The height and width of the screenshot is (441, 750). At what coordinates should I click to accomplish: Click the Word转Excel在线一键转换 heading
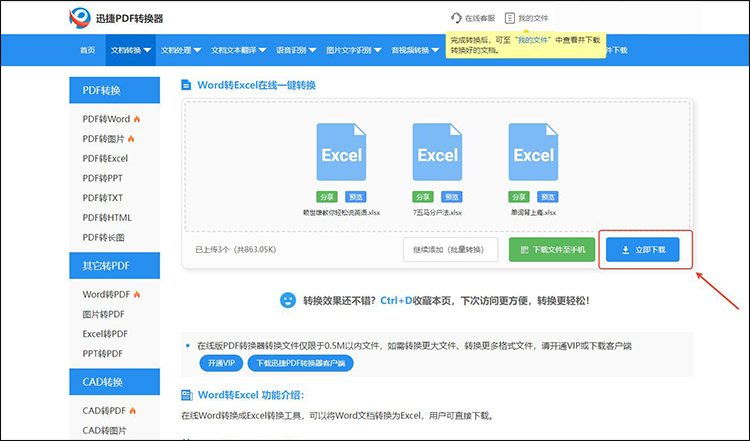[x=256, y=85]
